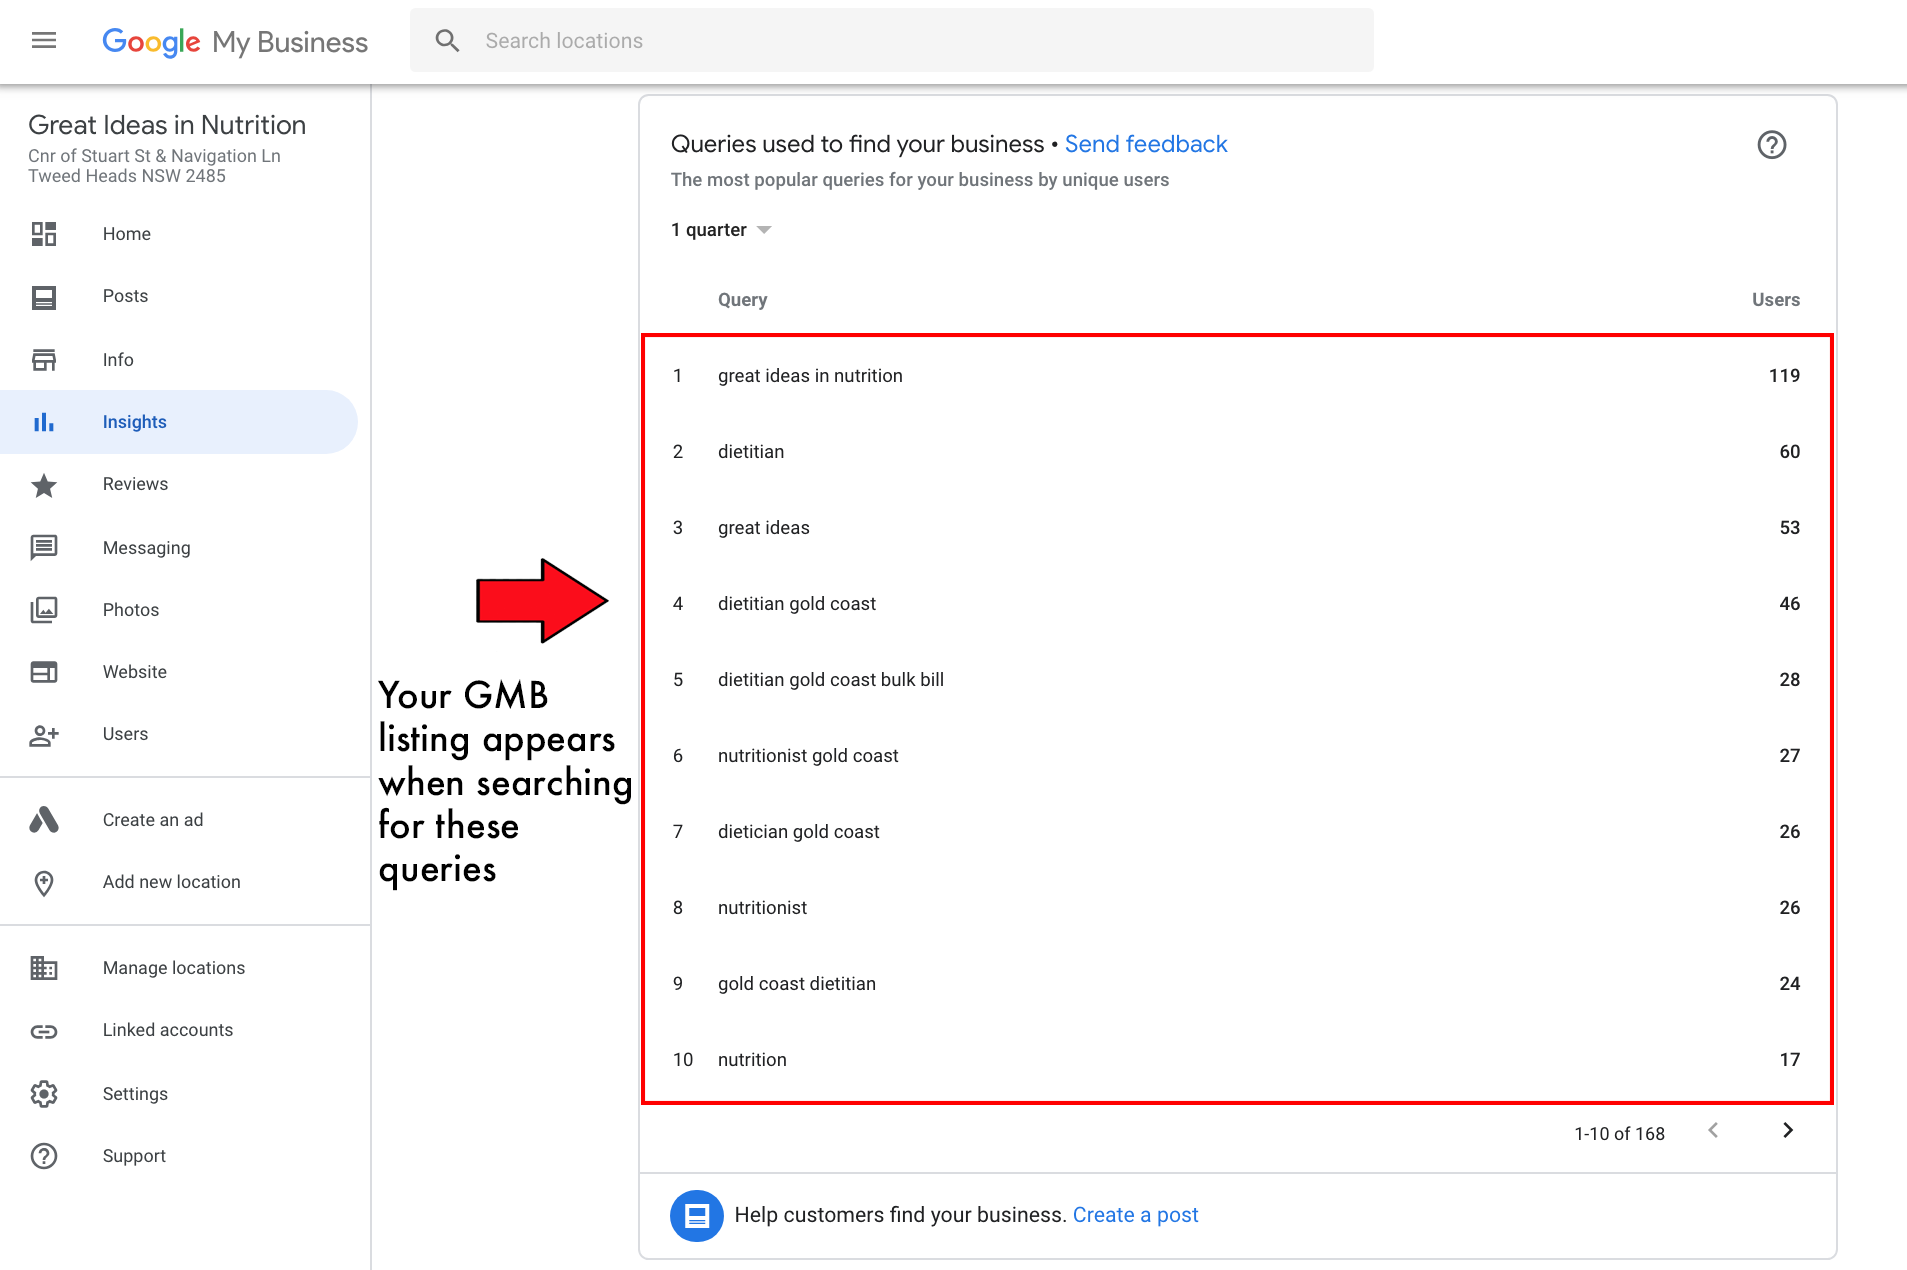Click the Send feedback link
The width and height of the screenshot is (1907, 1270).
(x=1146, y=144)
